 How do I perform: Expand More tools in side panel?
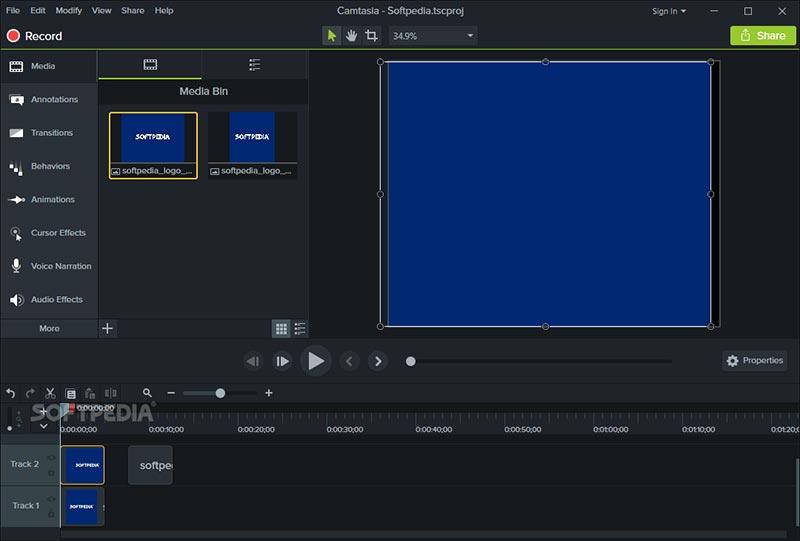49,328
